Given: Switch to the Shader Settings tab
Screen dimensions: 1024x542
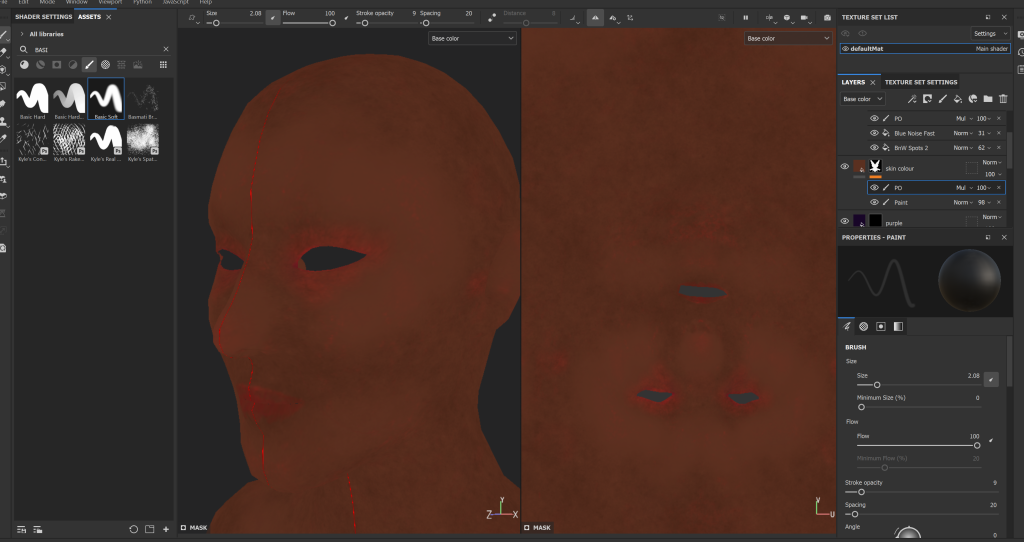Looking at the screenshot, I should click(44, 17).
